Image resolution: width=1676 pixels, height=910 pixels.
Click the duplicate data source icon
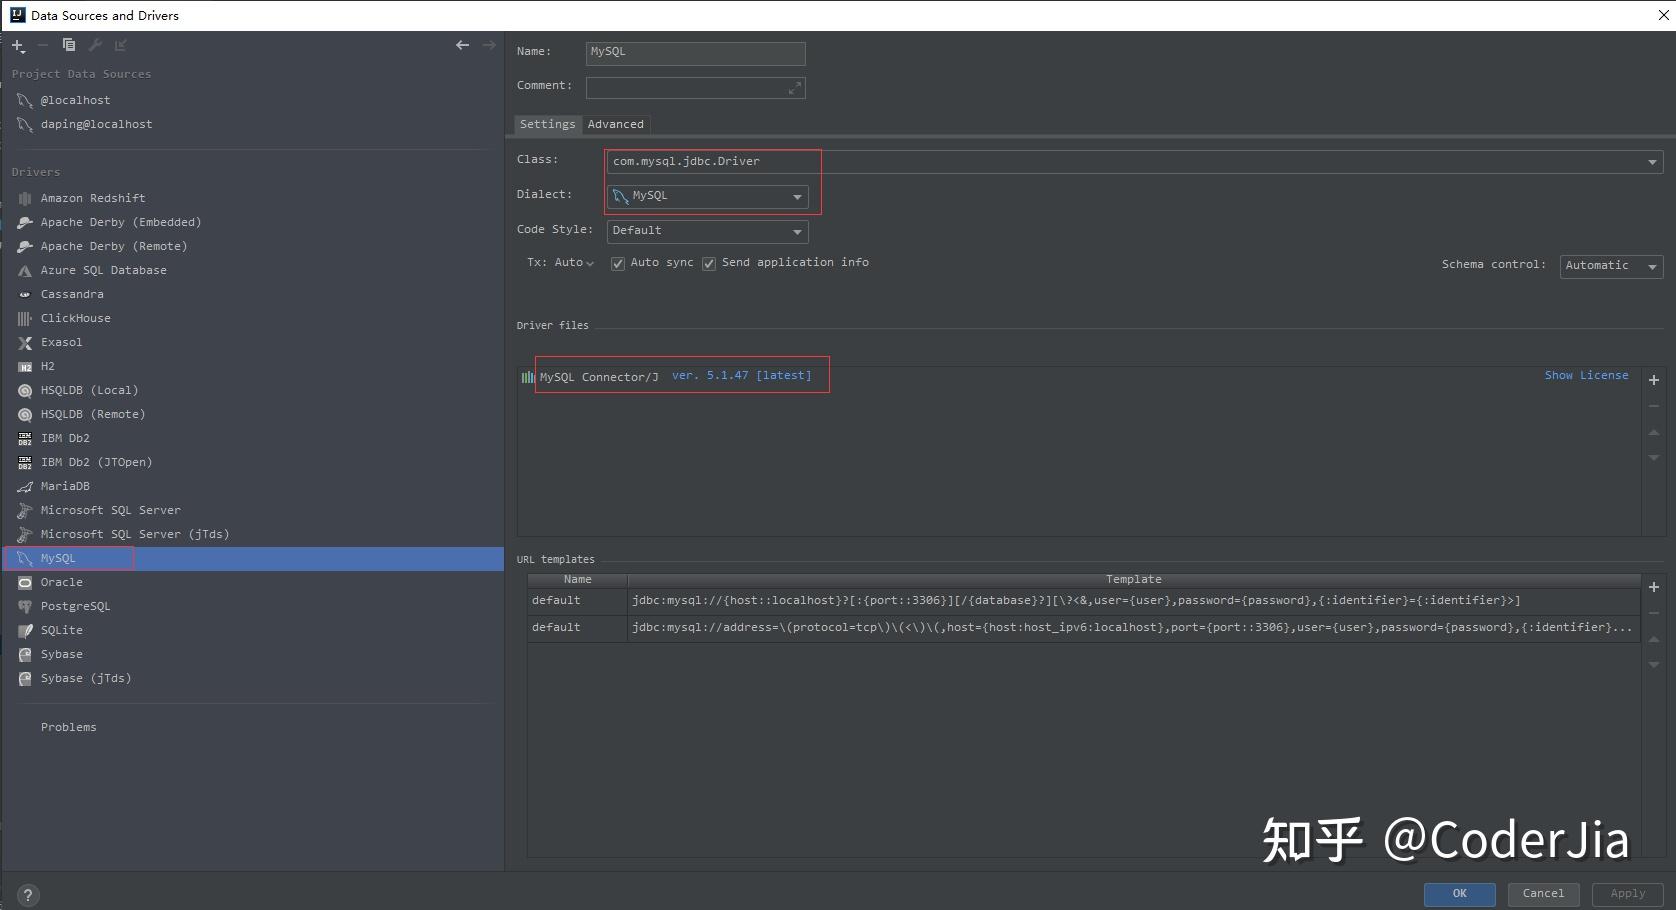pos(69,45)
